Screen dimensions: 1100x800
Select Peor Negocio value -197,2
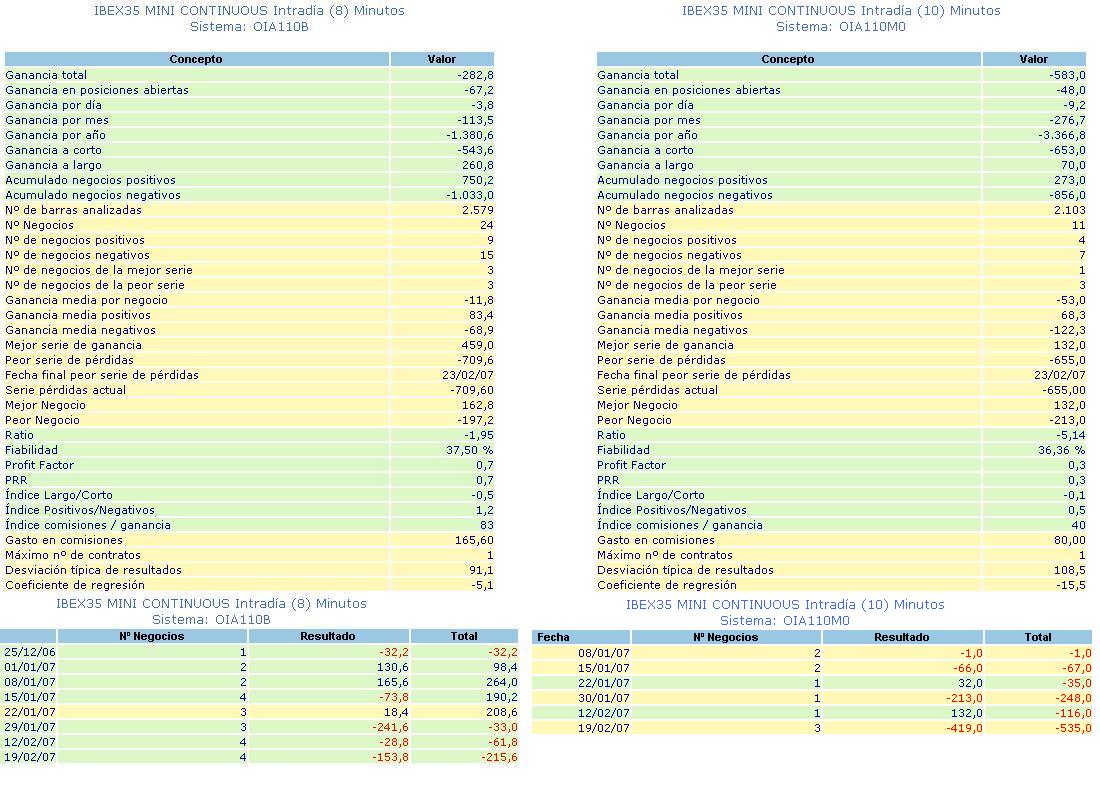(475, 420)
